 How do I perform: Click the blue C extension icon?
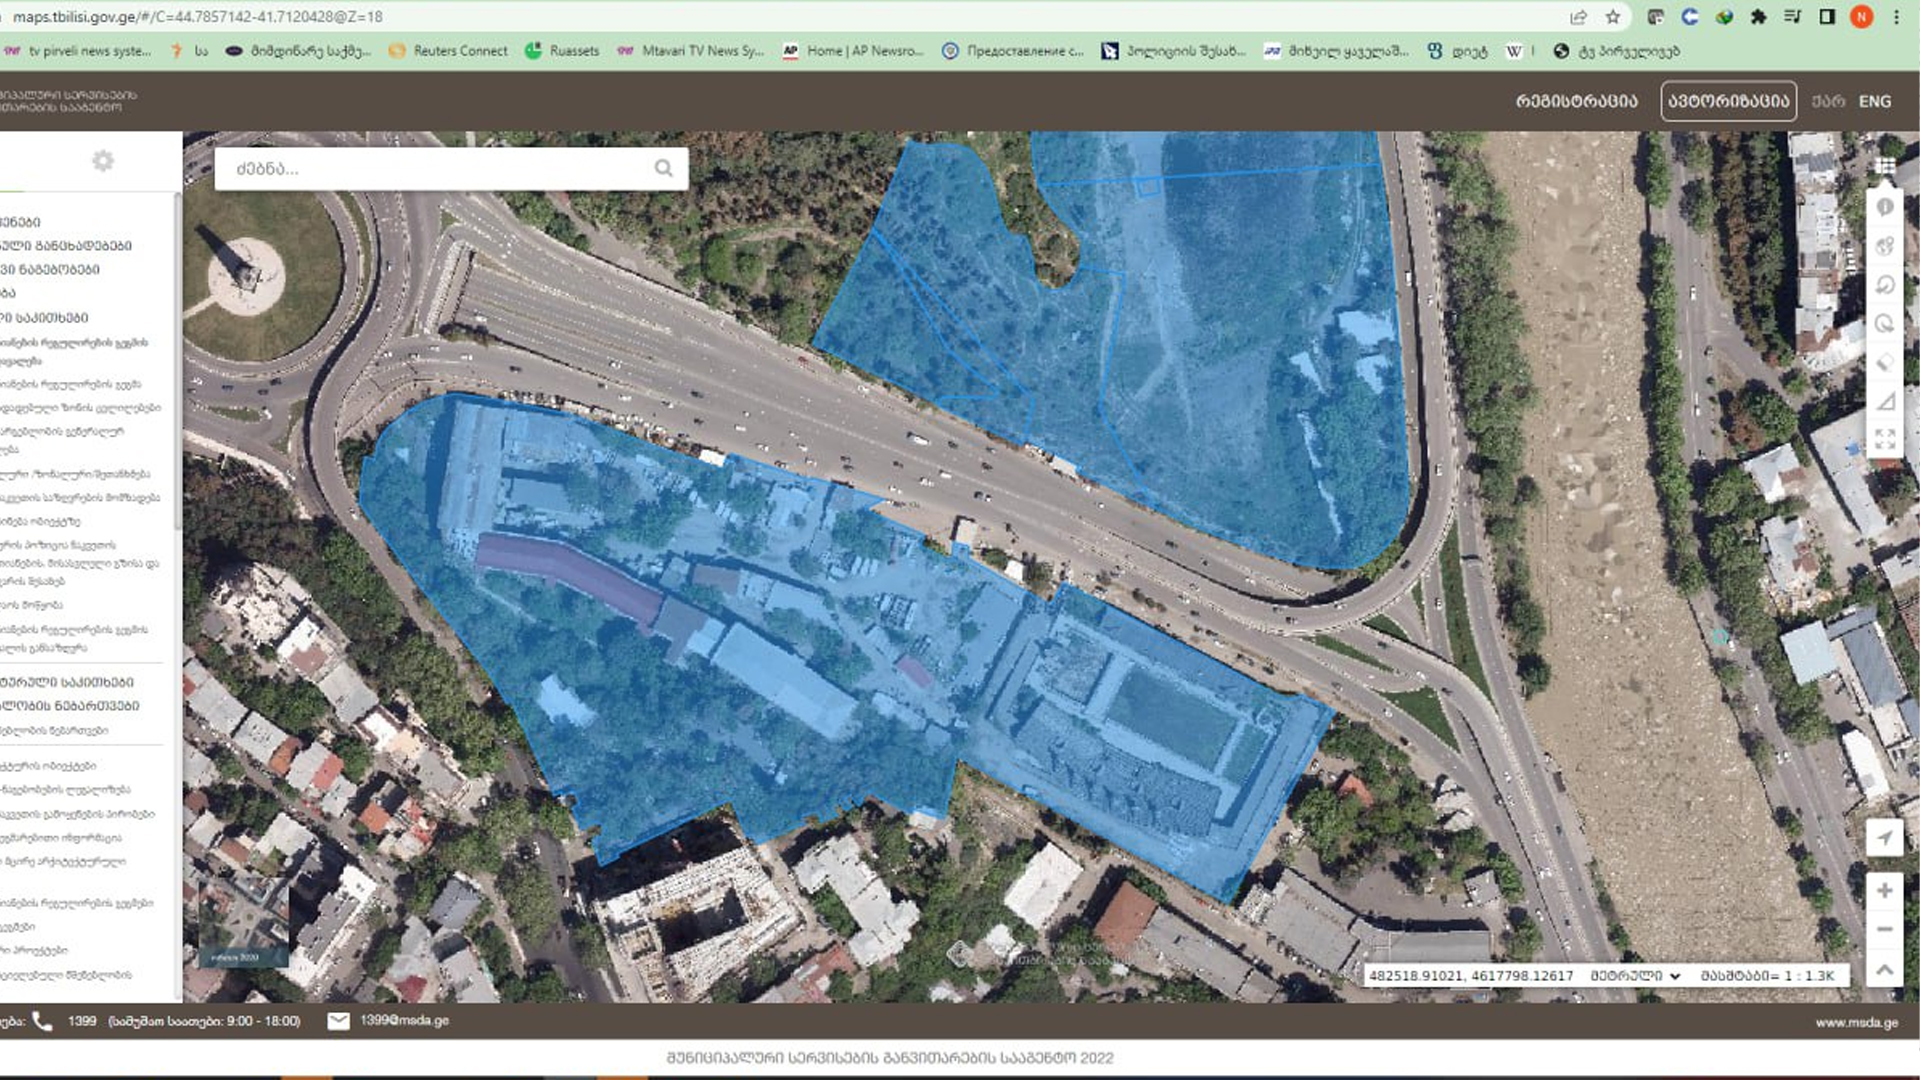1690,17
